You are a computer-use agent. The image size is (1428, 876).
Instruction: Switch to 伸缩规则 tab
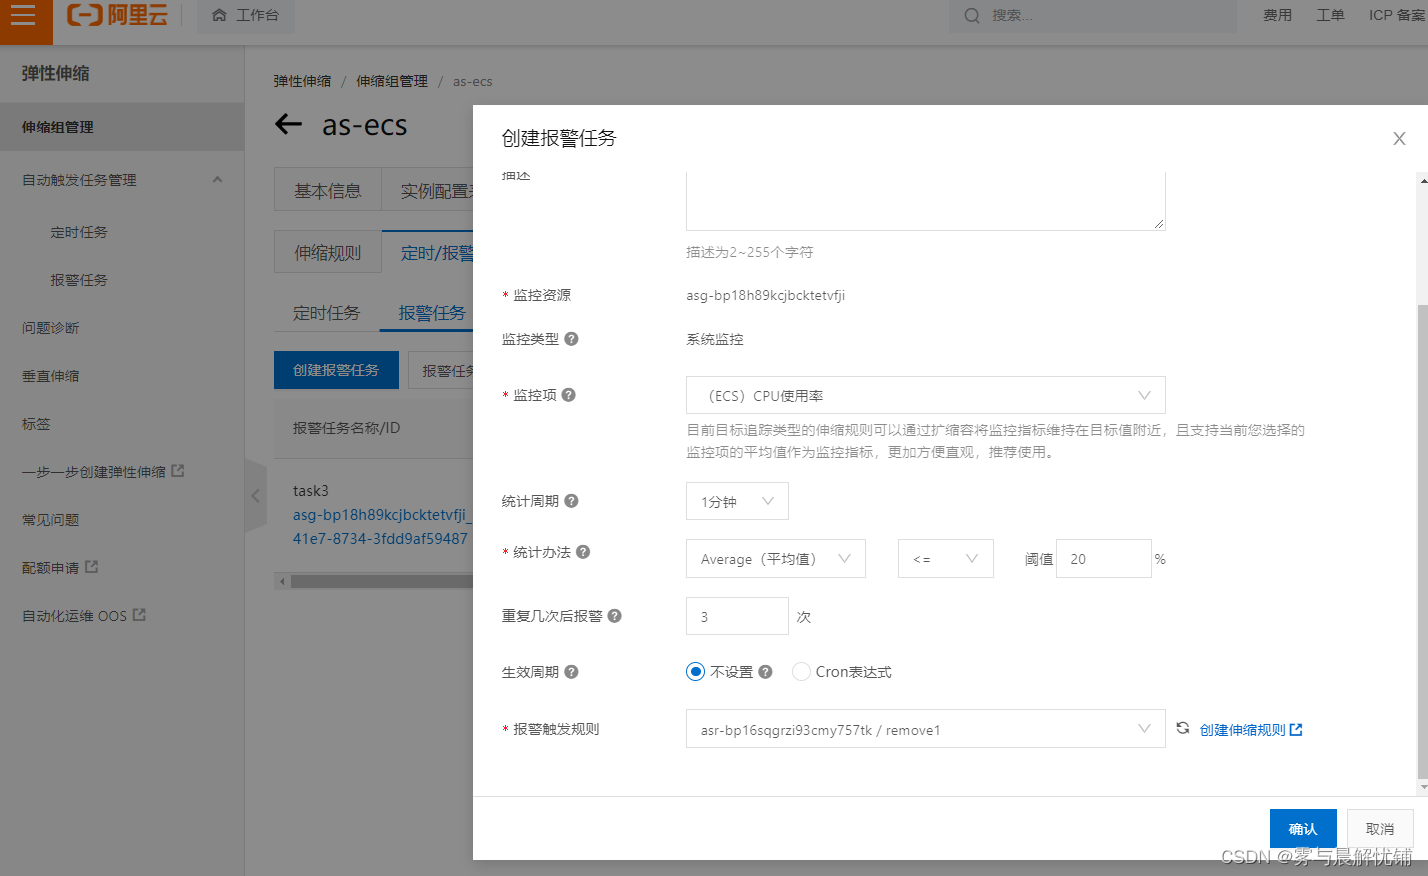tap(328, 252)
